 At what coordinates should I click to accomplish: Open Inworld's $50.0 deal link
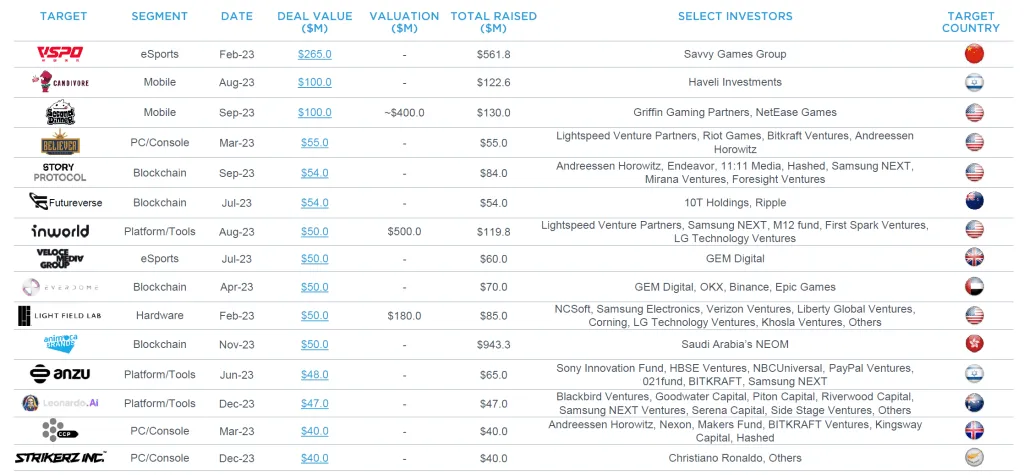coord(314,231)
